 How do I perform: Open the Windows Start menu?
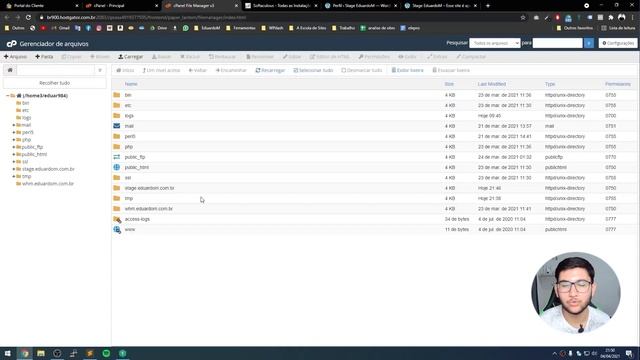[8, 353]
